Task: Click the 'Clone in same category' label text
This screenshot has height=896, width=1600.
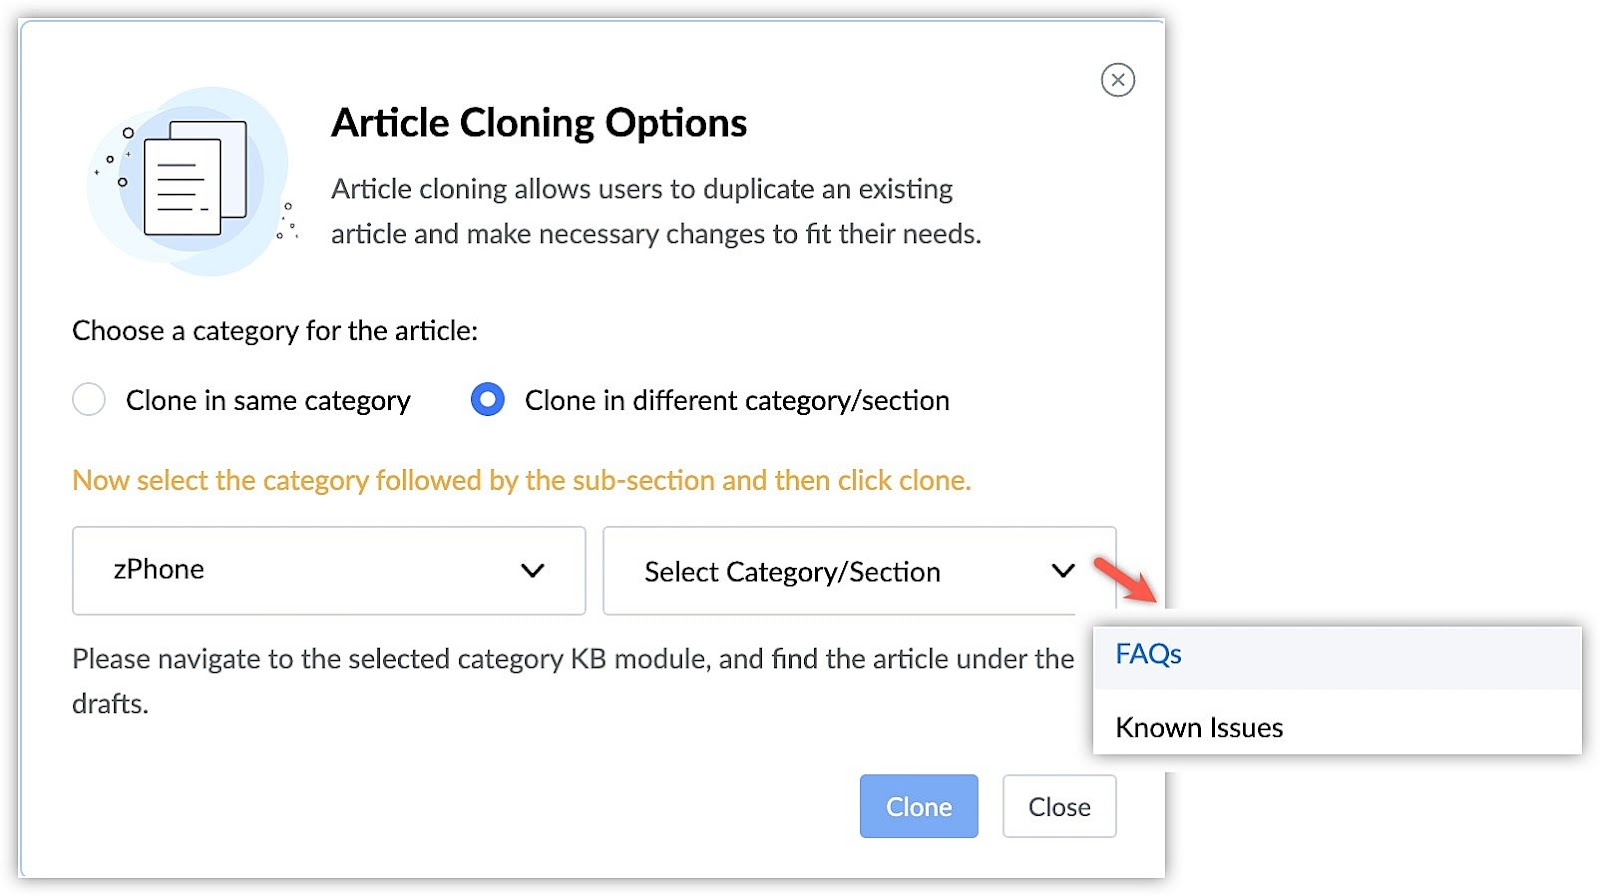Action: pyautogui.click(x=268, y=401)
